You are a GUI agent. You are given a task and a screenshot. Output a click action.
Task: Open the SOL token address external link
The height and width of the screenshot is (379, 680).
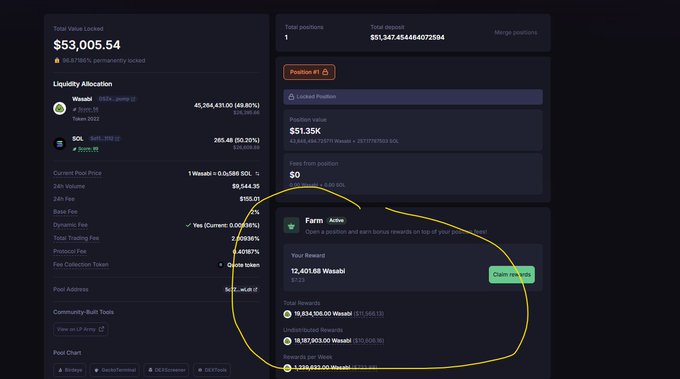pos(118,138)
